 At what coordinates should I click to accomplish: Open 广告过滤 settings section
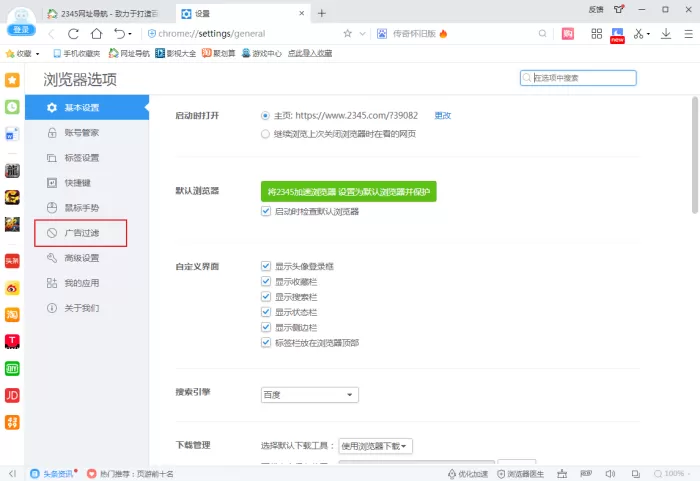click(81, 233)
